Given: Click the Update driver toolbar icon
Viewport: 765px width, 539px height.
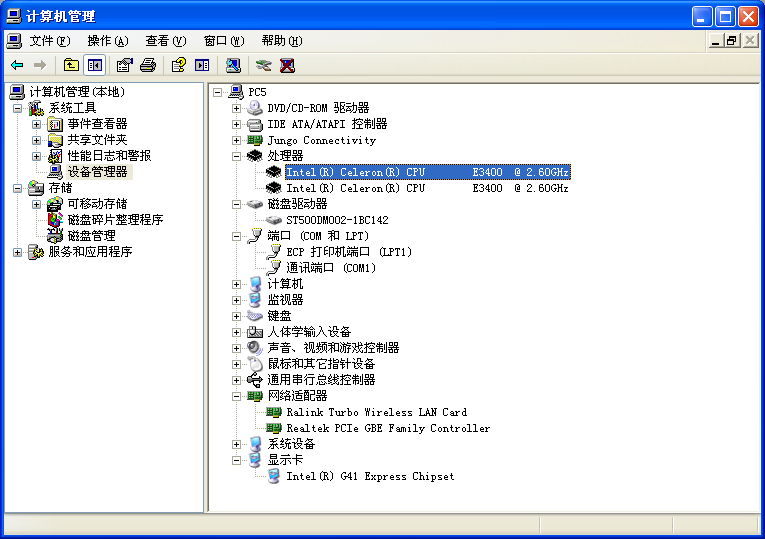Looking at the screenshot, I should coord(263,65).
